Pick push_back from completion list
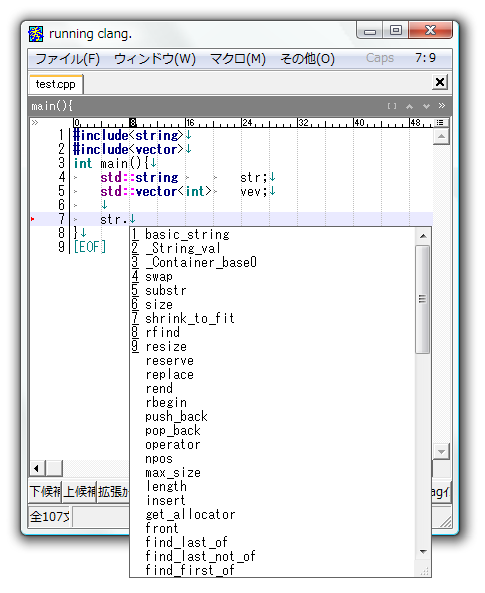 coord(176,416)
